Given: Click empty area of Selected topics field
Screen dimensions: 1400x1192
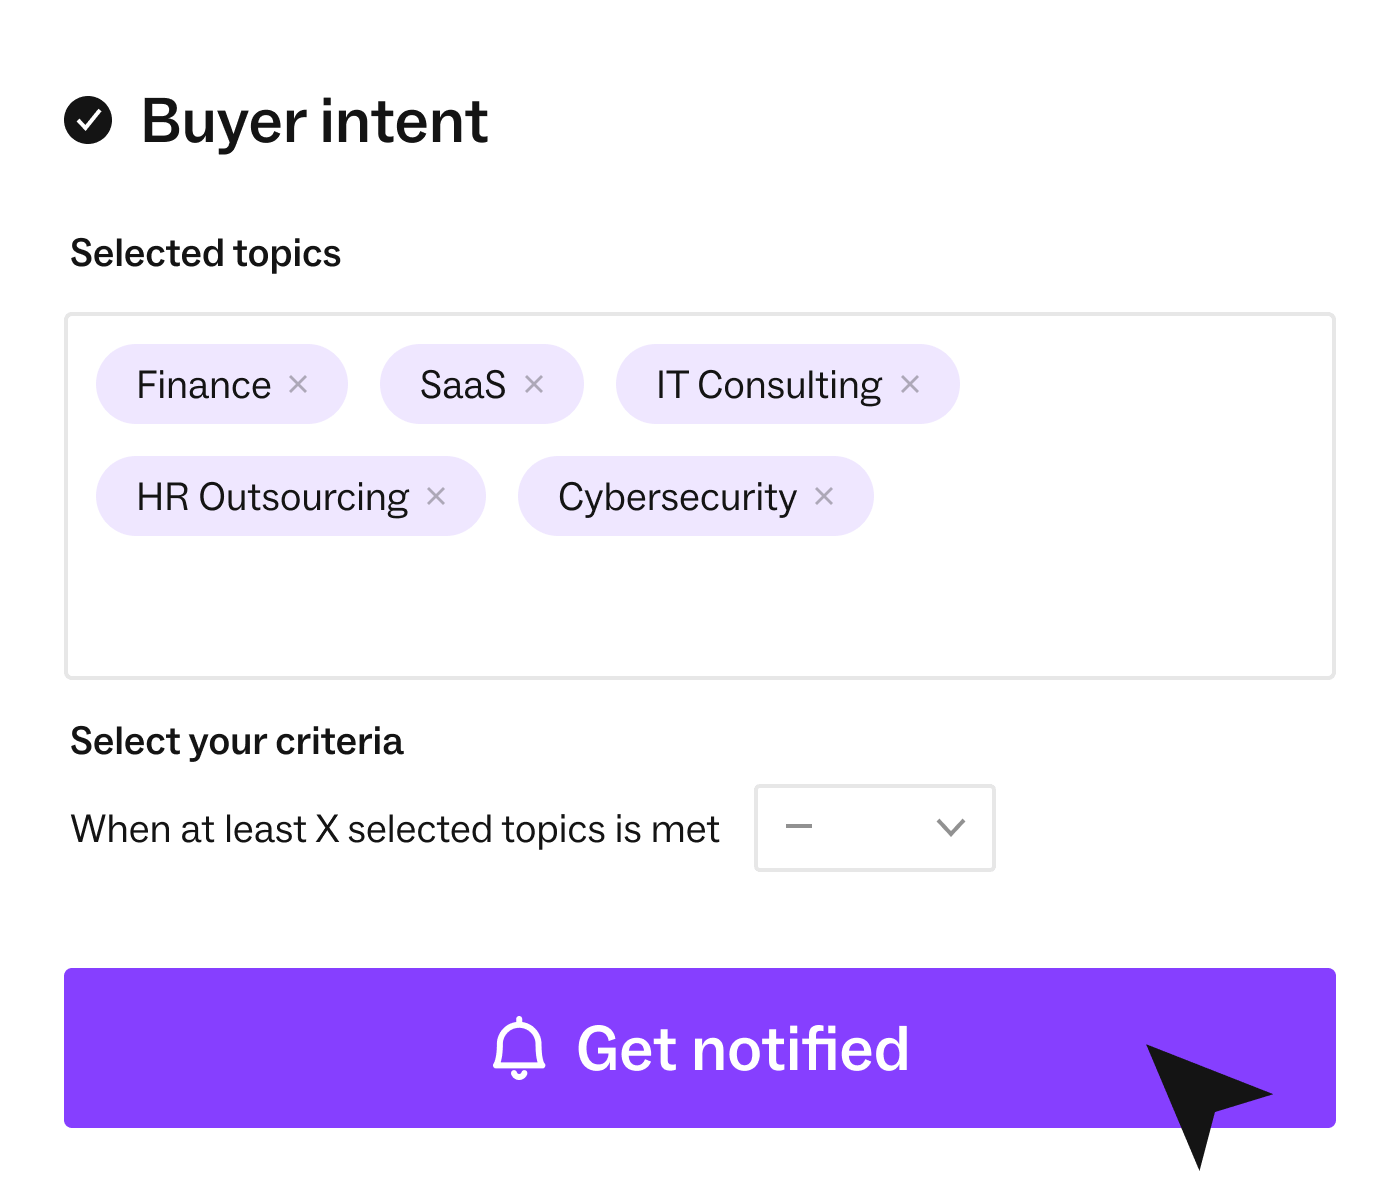Looking at the screenshot, I should [x=700, y=610].
